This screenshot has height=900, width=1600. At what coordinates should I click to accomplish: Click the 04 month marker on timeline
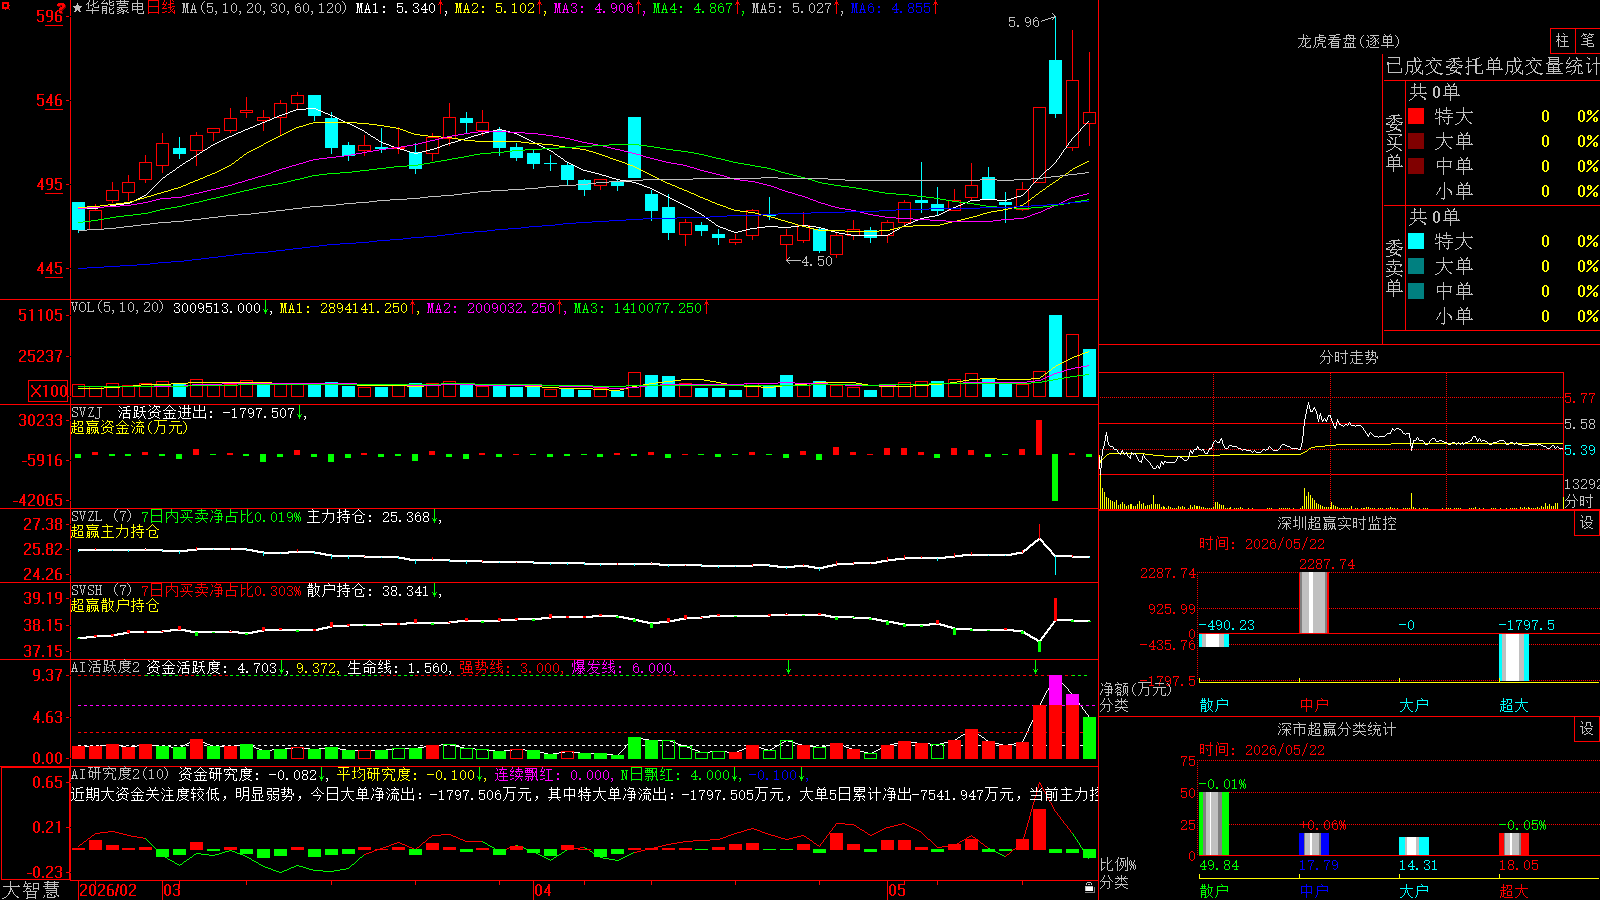tap(543, 890)
